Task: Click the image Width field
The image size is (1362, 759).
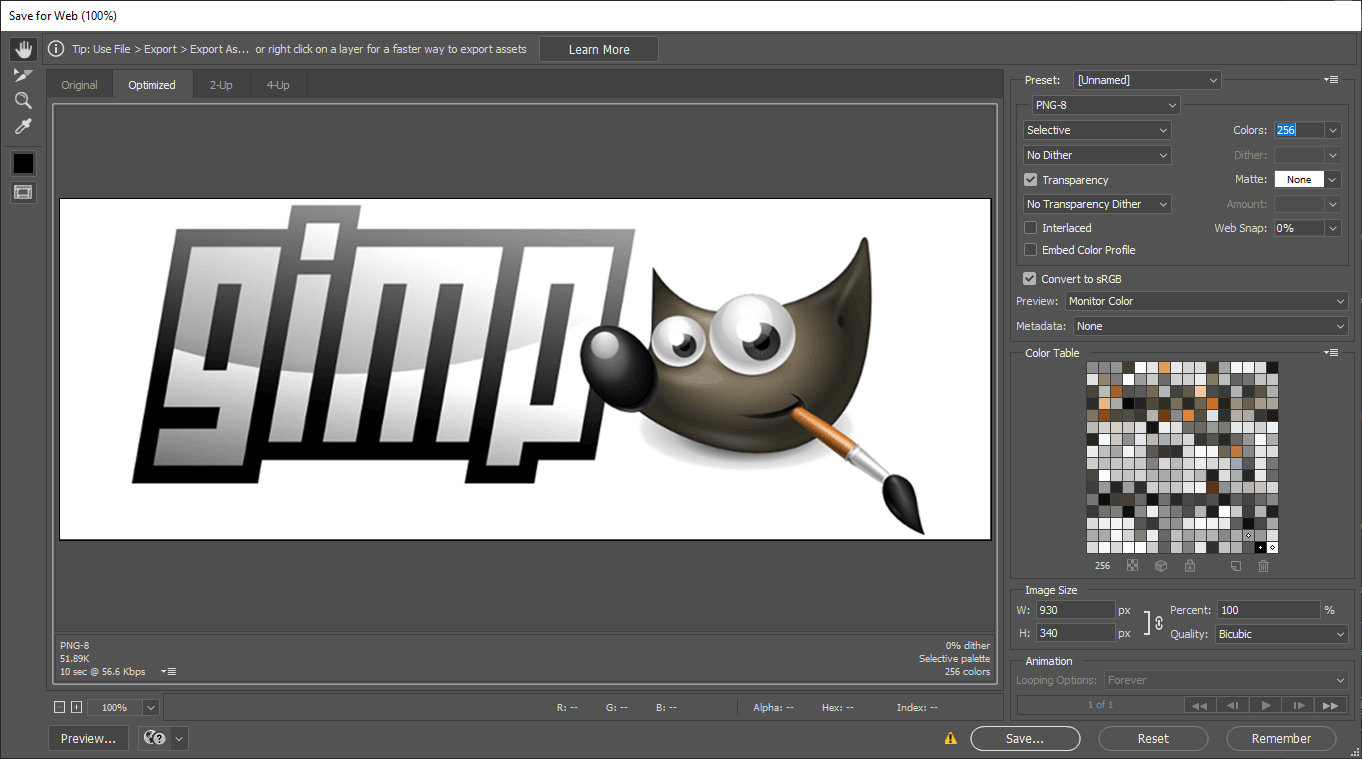Action: click(x=1075, y=610)
